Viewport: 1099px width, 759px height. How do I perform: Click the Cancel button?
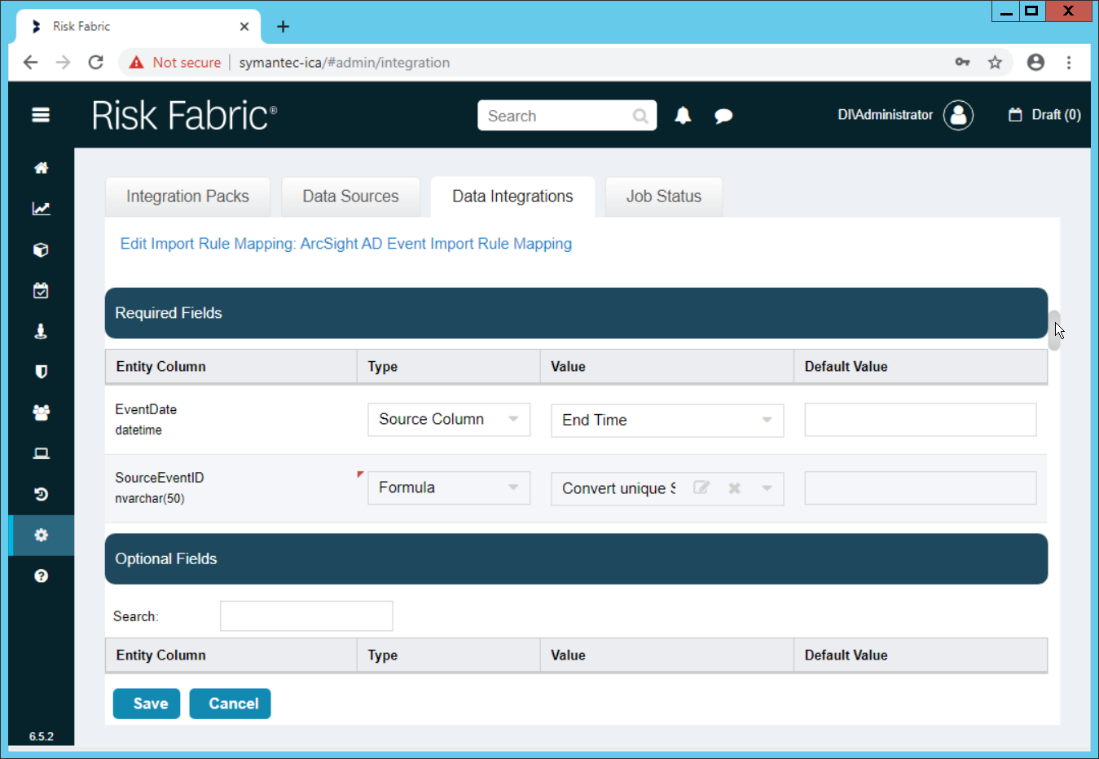pyautogui.click(x=230, y=703)
